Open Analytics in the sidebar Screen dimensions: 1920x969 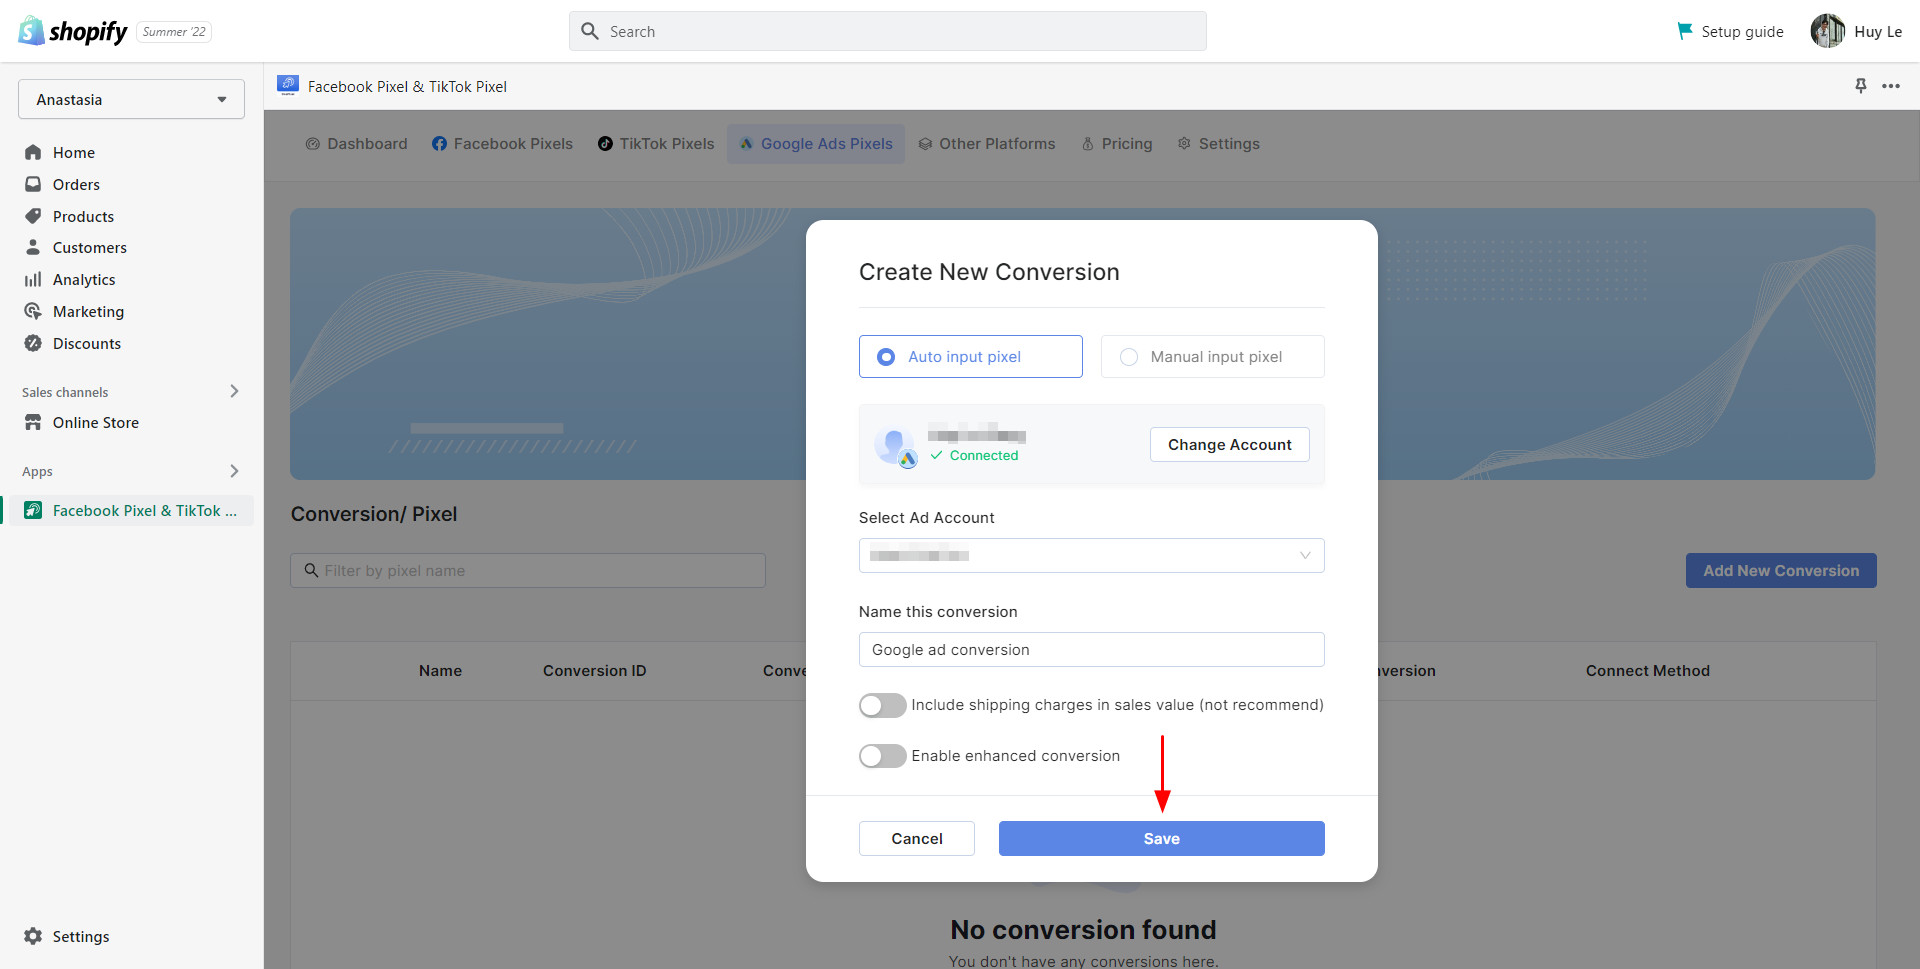click(84, 279)
